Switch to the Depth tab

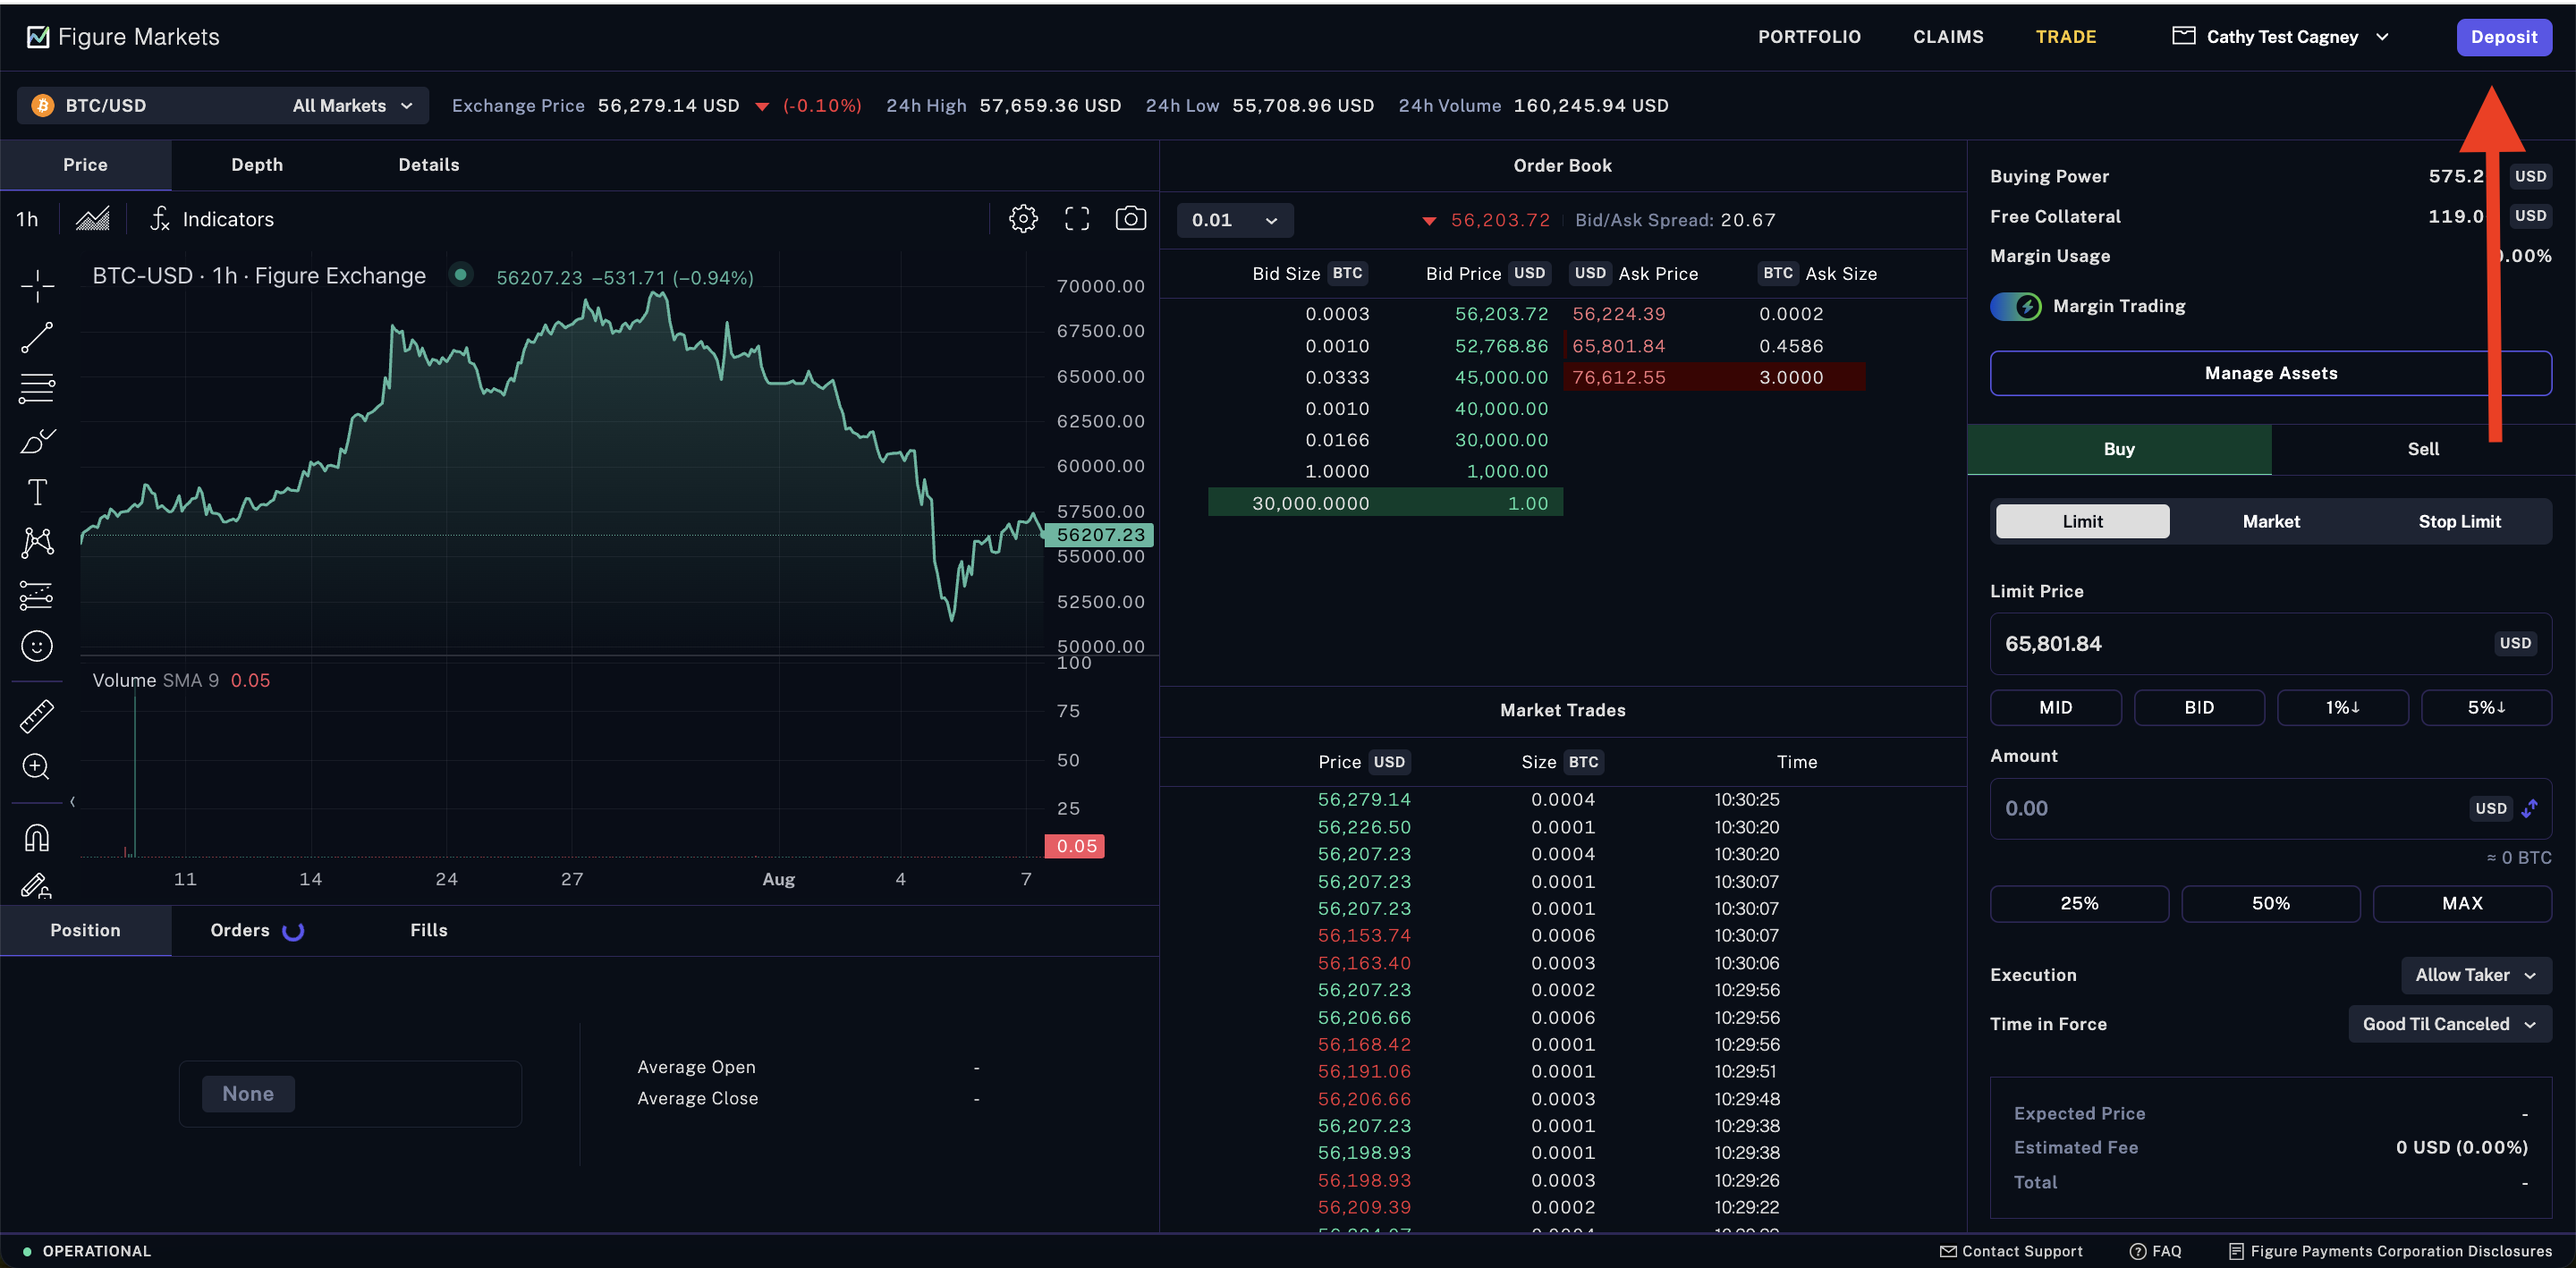(x=257, y=165)
